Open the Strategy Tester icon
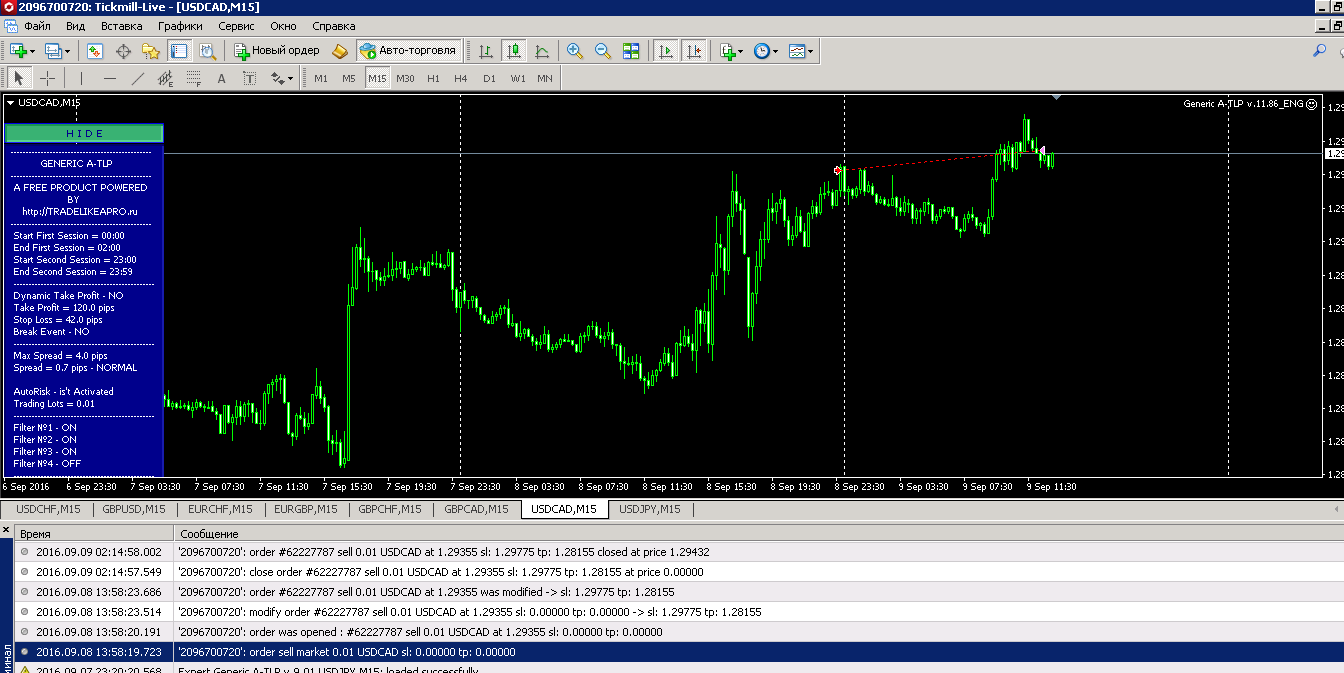 (207, 50)
